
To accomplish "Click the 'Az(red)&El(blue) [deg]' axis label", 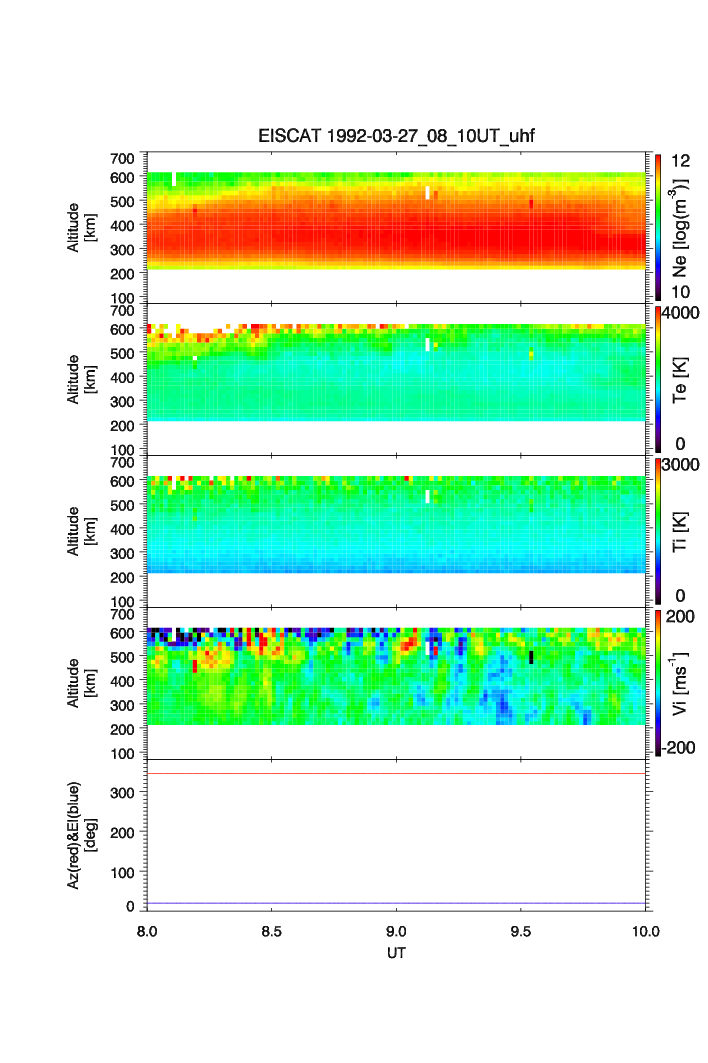I will (81, 835).
